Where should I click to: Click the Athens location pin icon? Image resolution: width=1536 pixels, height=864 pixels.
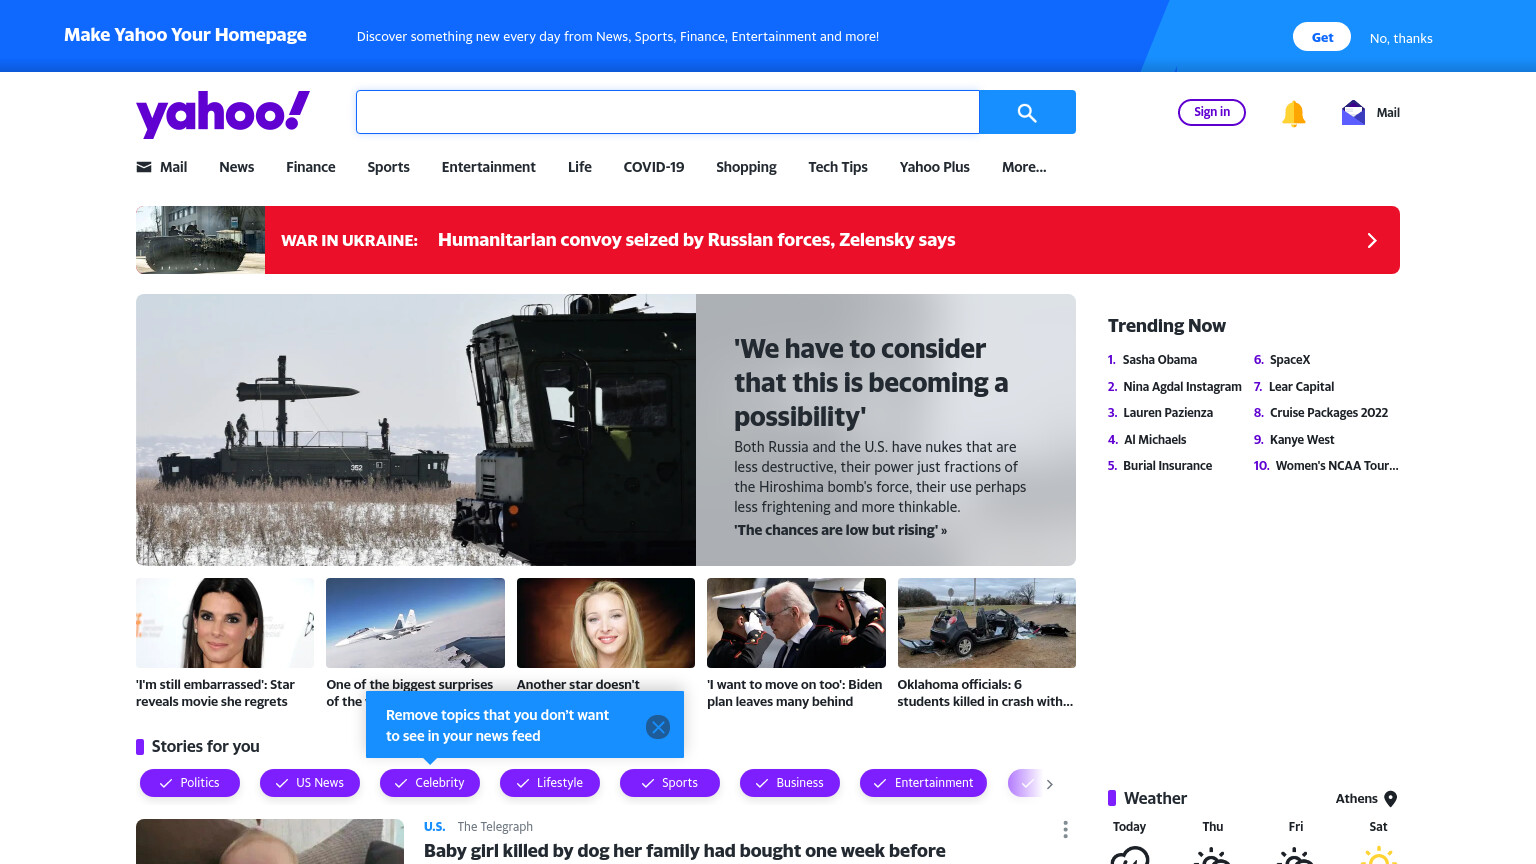click(x=1390, y=798)
